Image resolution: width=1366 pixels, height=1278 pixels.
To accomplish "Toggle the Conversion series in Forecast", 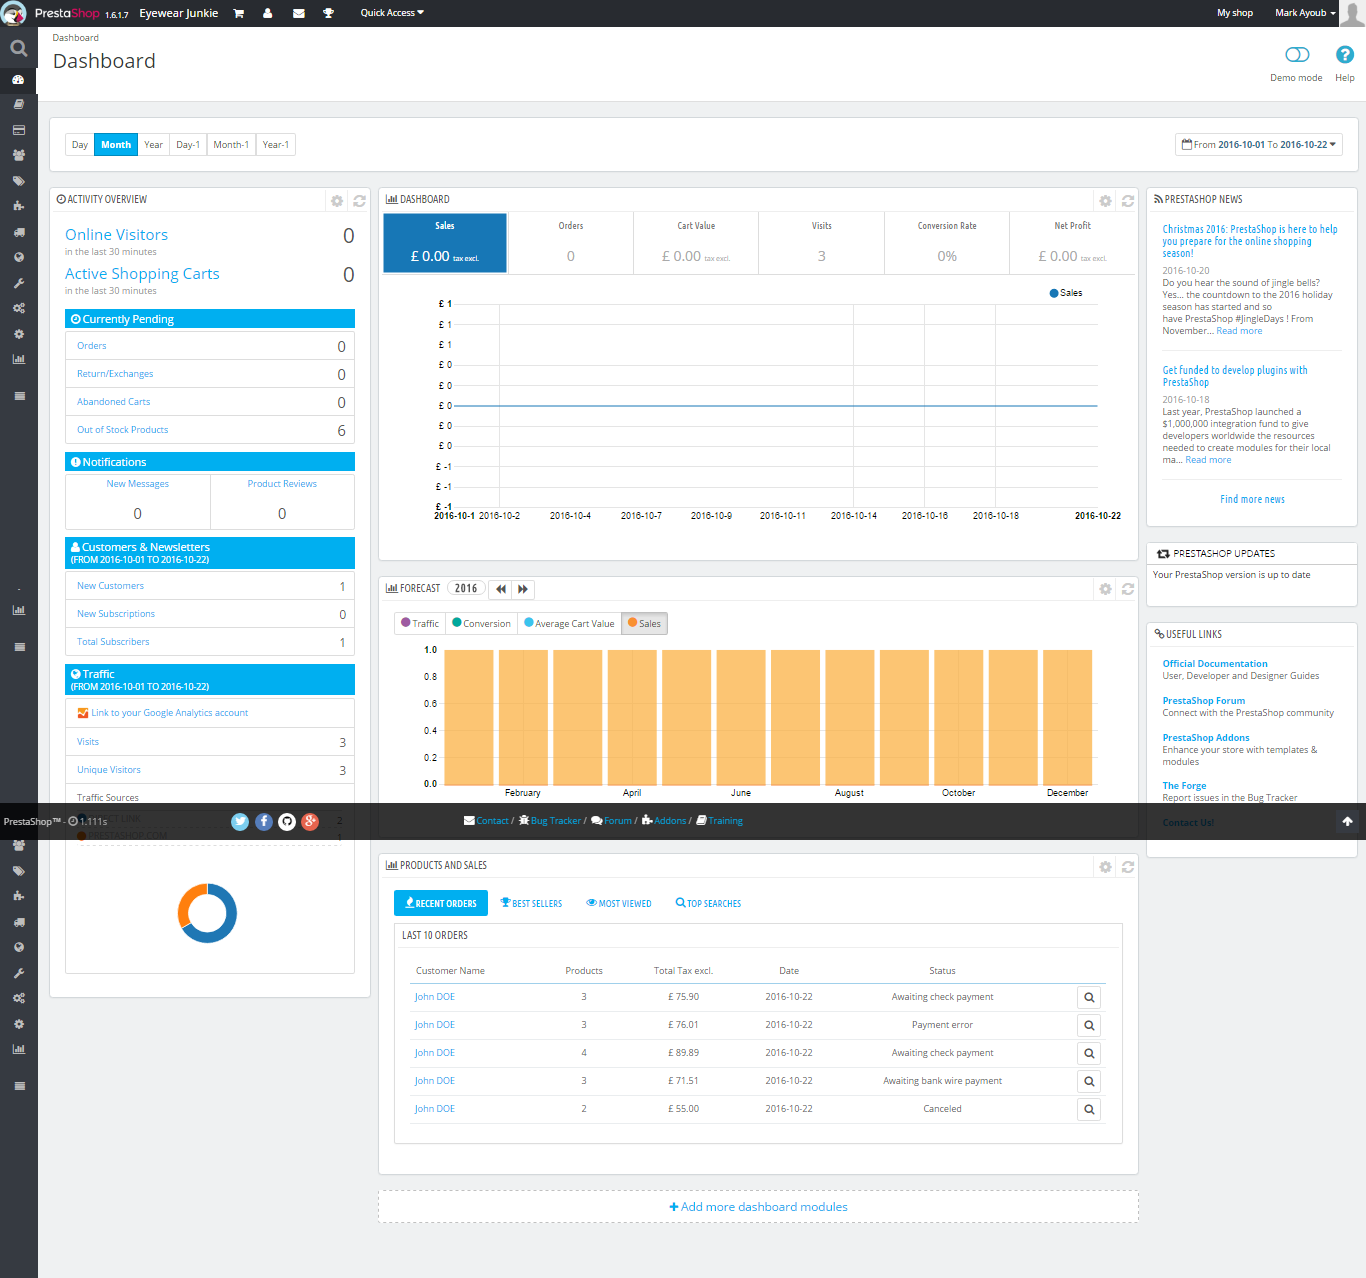I will click(481, 624).
